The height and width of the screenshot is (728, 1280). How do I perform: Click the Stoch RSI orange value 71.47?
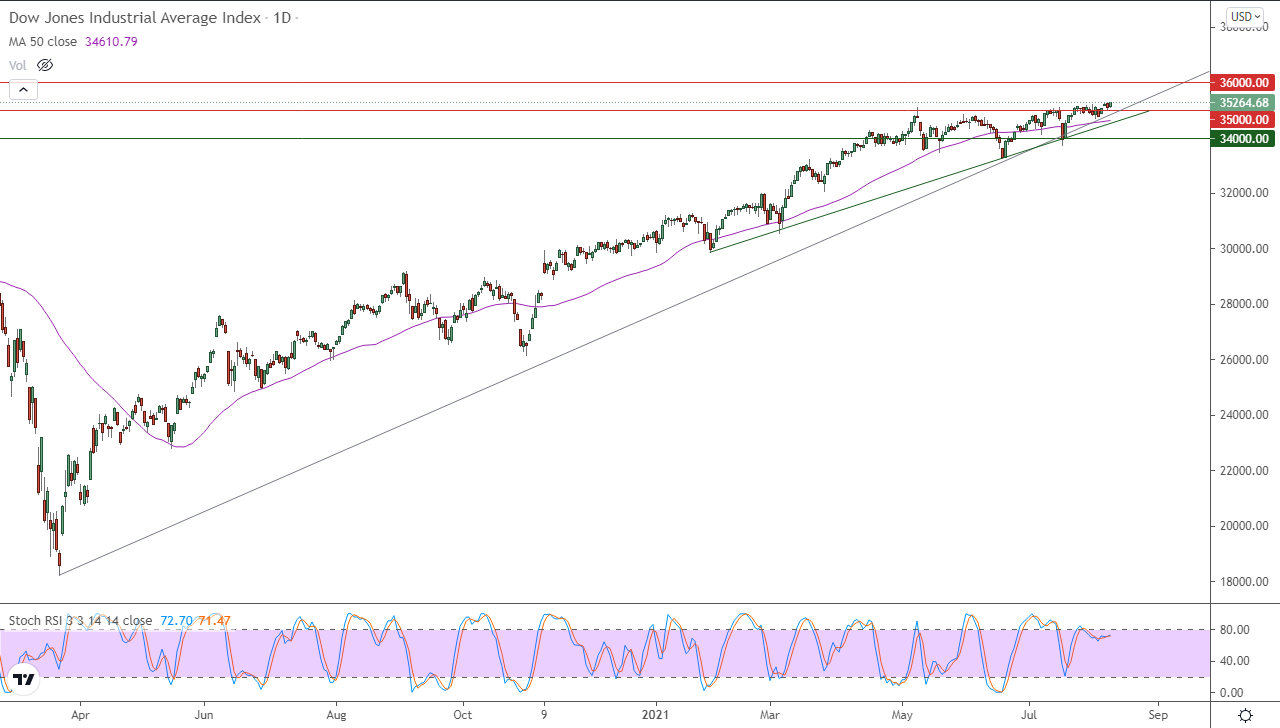(214, 621)
